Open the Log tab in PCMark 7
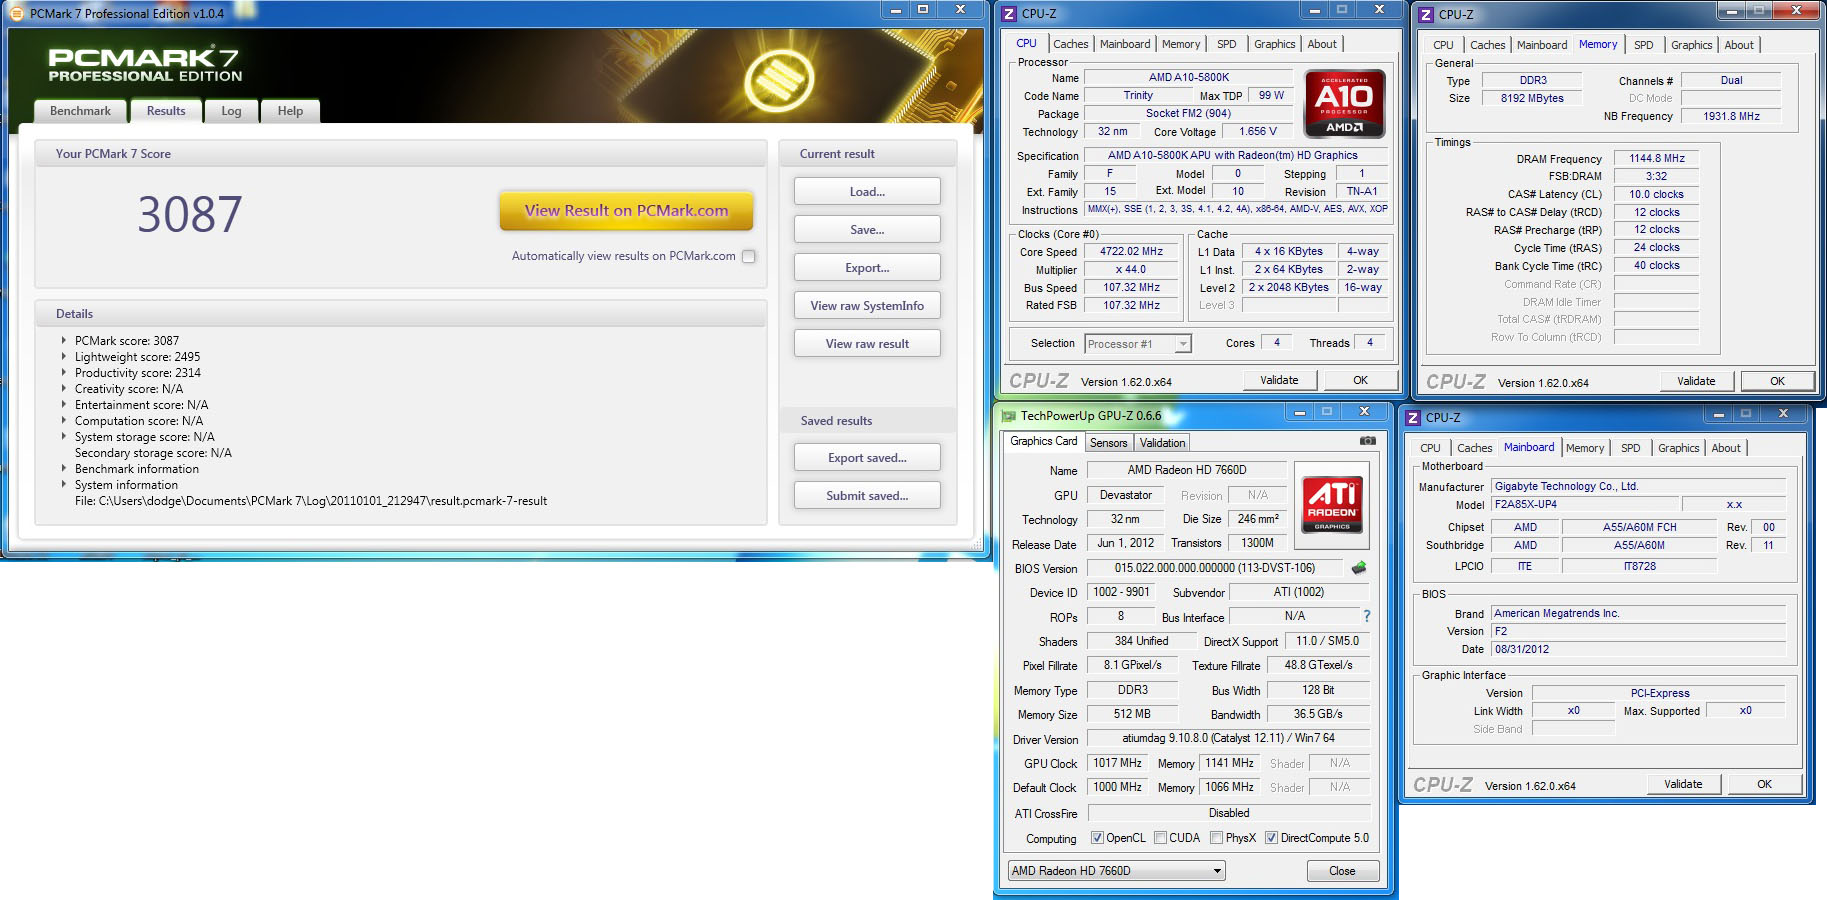1827x900 pixels. pos(231,111)
